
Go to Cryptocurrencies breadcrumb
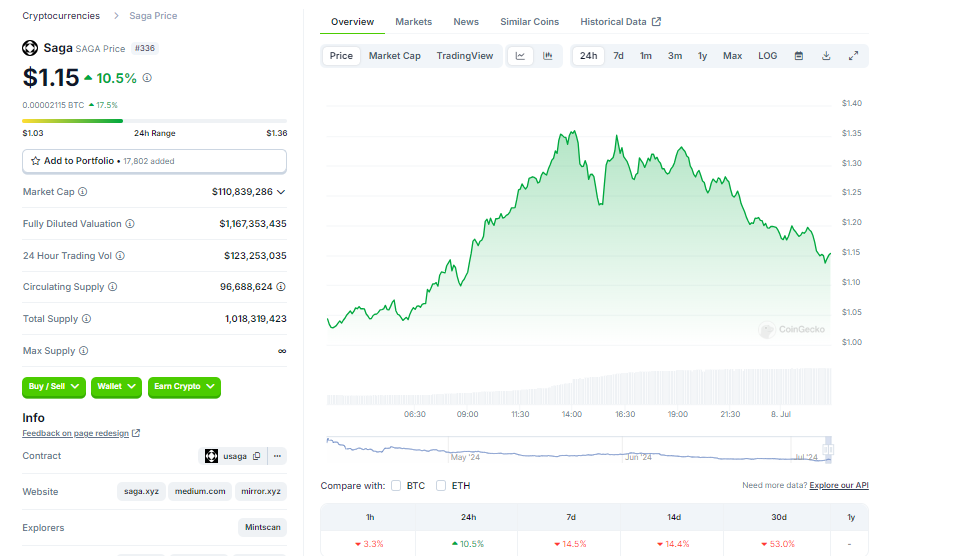[x=61, y=16]
